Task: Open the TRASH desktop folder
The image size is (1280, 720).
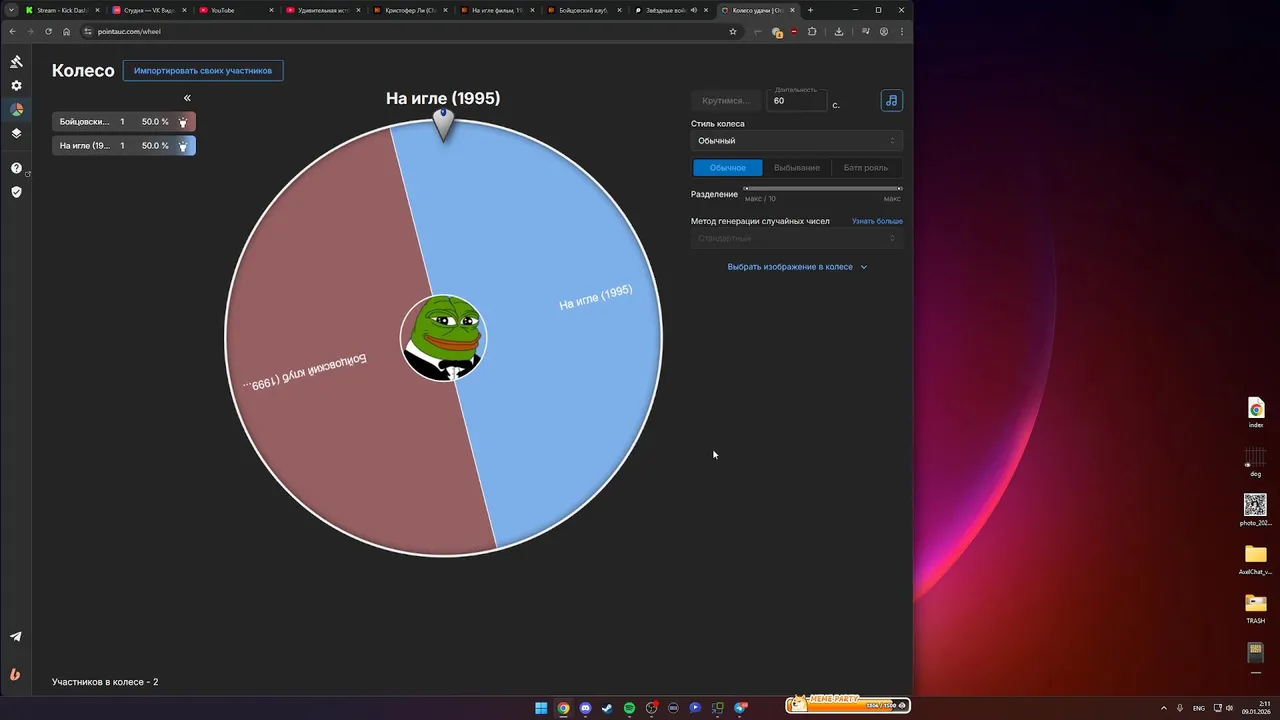Action: coord(1256,608)
